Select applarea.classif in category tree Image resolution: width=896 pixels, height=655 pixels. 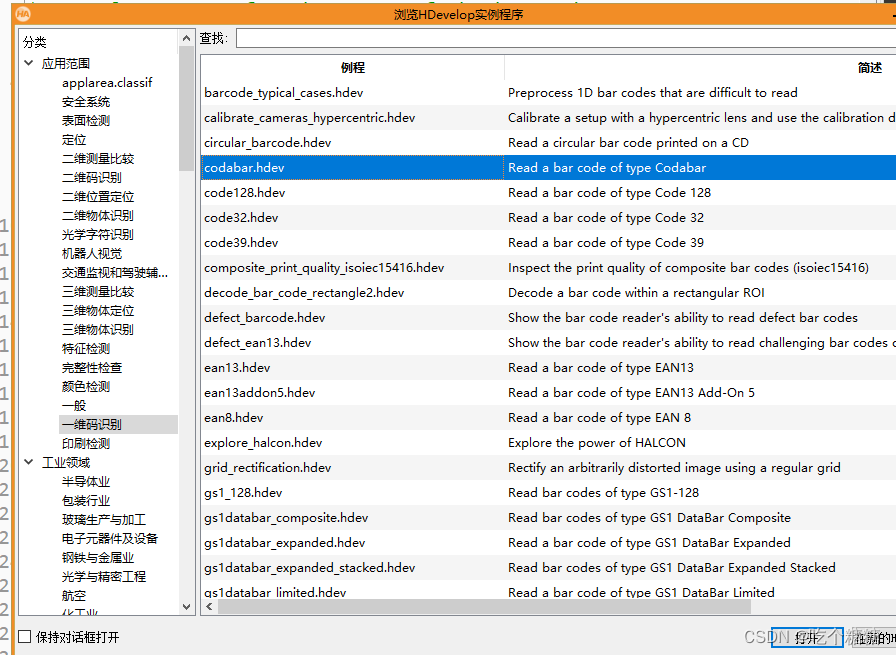coord(107,82)
